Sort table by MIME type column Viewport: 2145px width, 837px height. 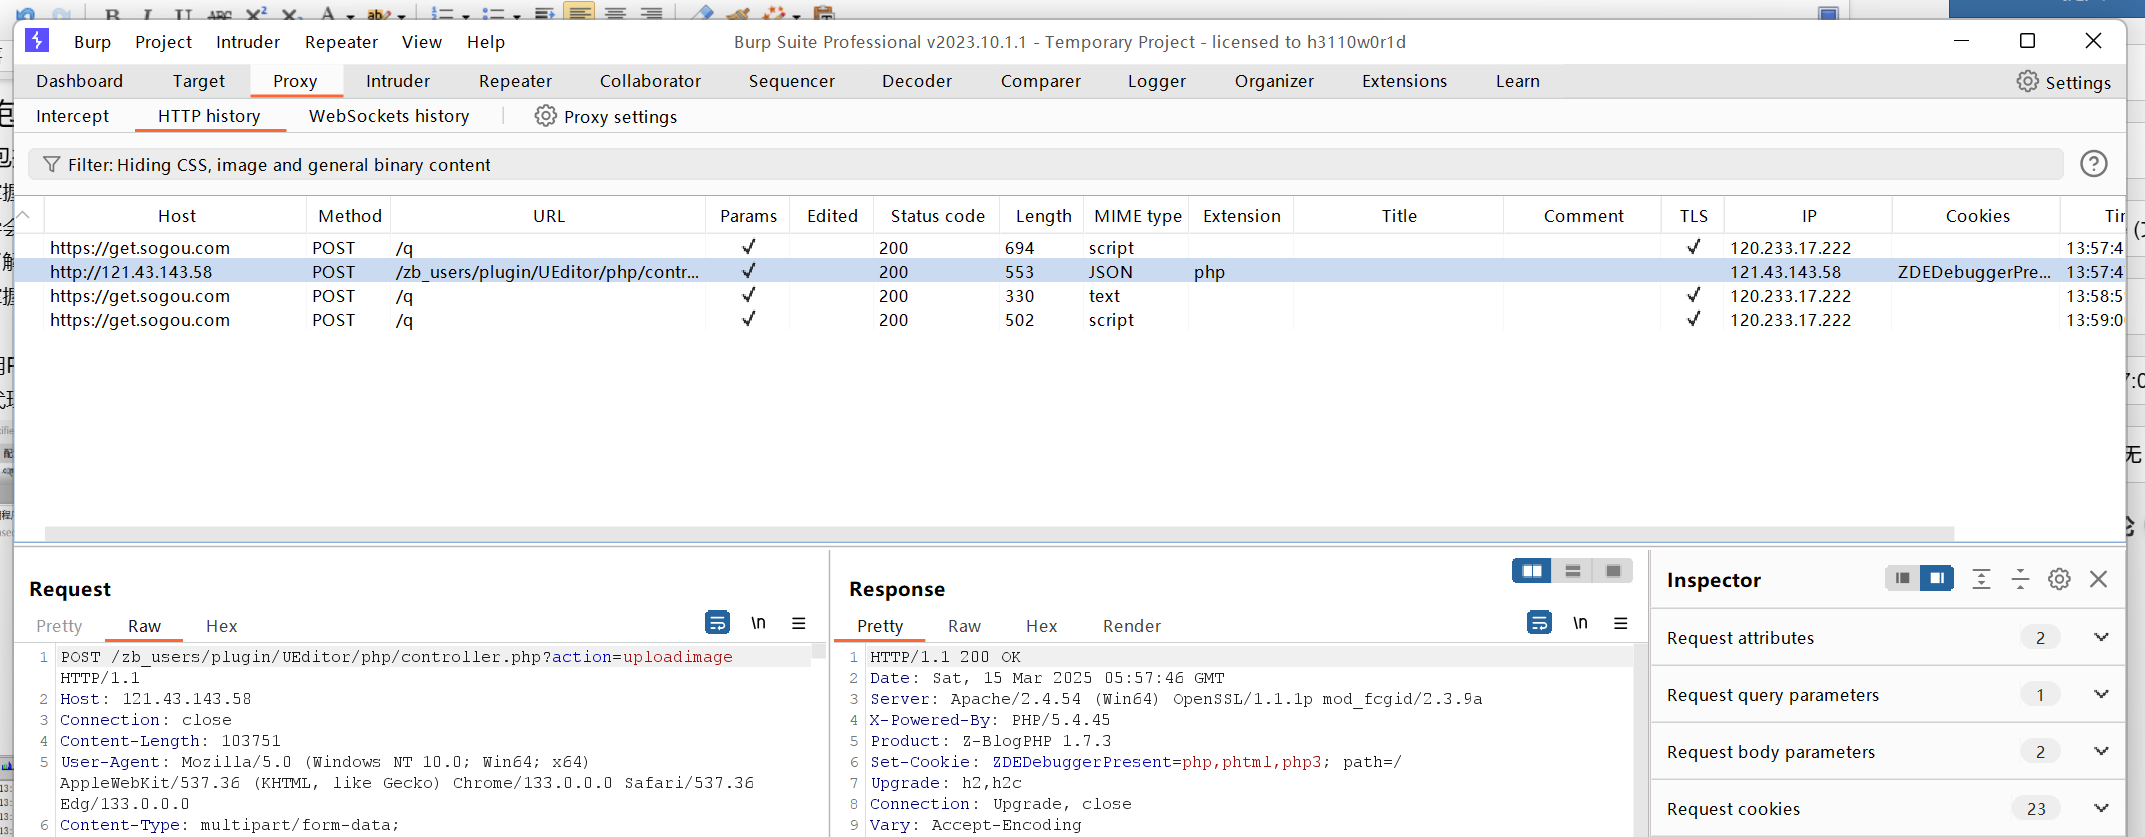coord(1137,216)
